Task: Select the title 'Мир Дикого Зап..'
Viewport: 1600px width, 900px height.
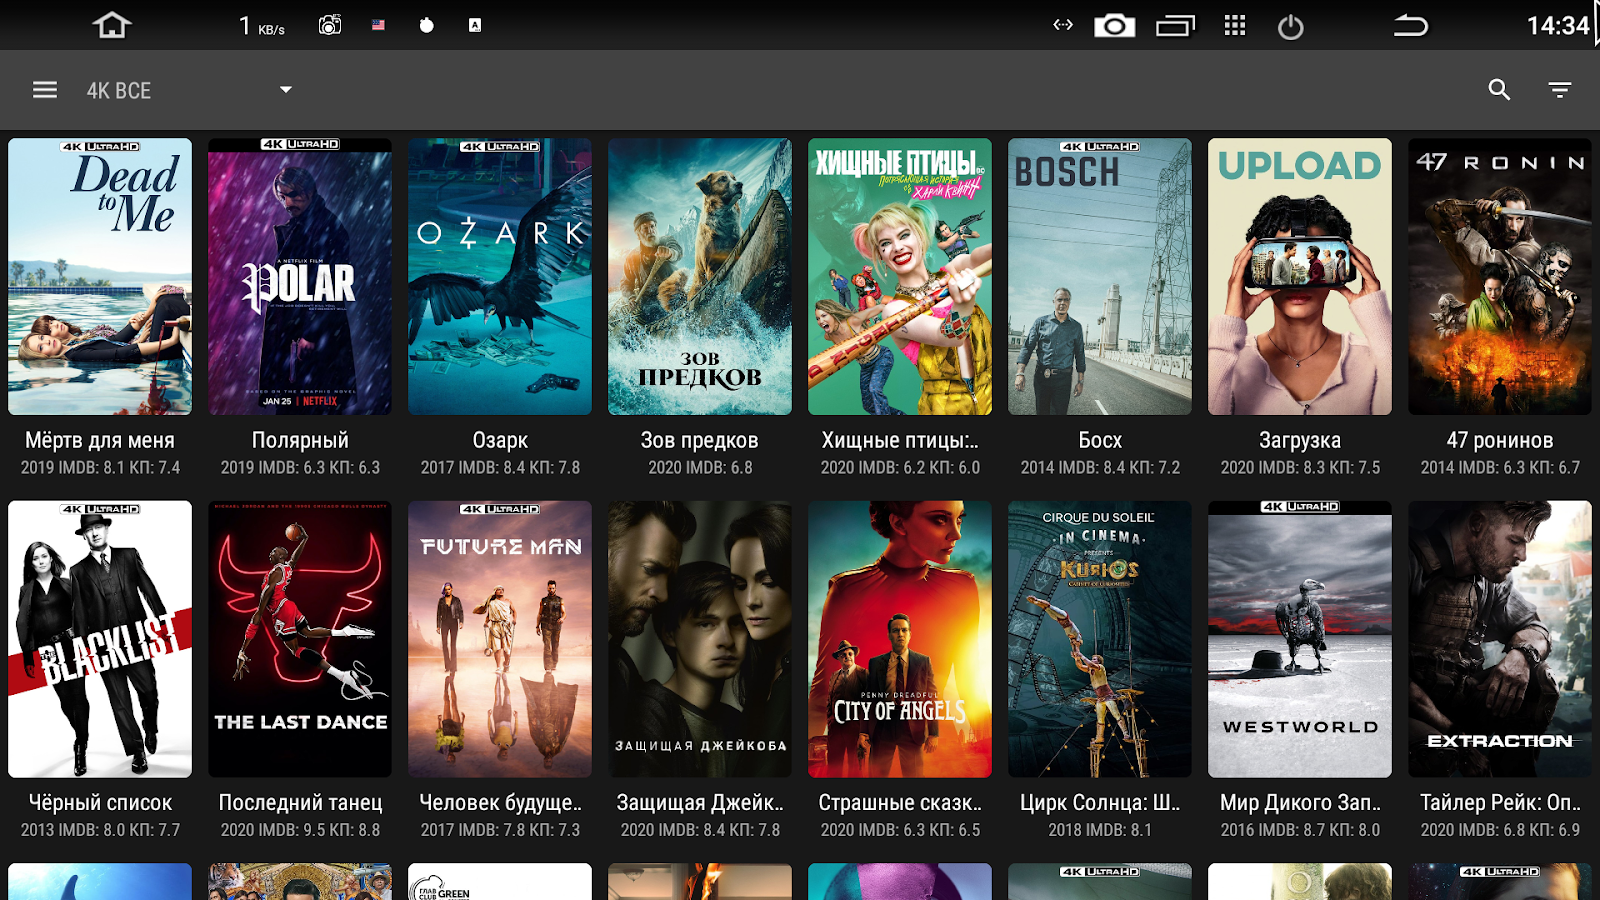Action: pyautogui.click(x=1300, y=803)
